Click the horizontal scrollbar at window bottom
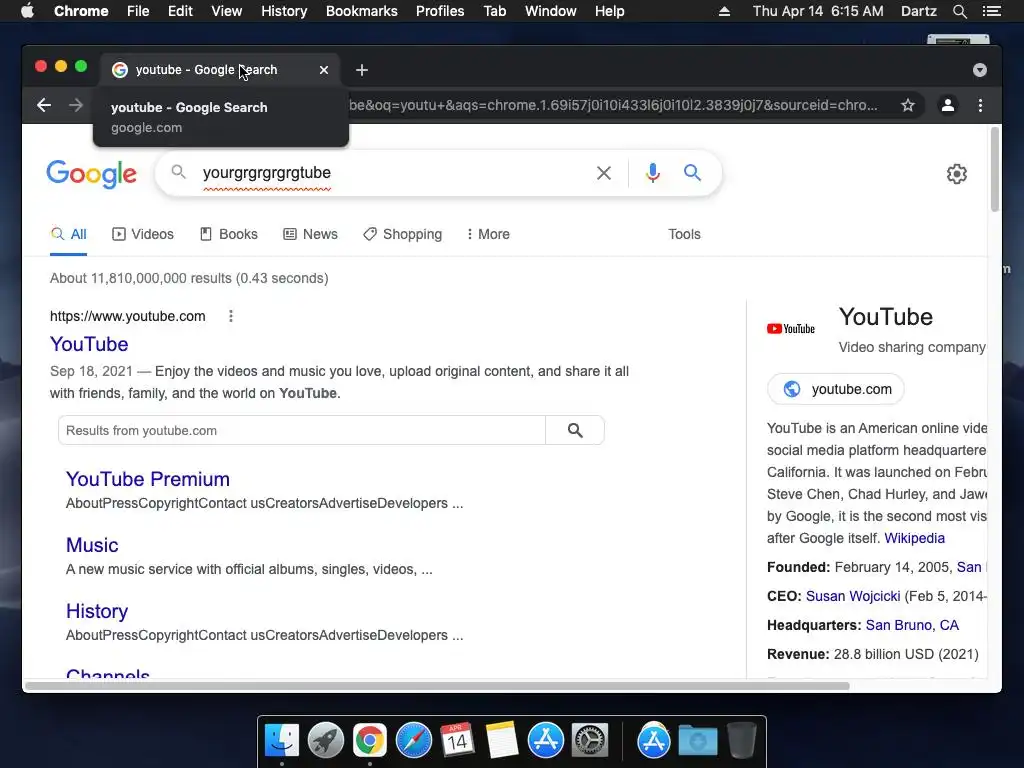This screenshot has height=768, width=1024. 436,686
